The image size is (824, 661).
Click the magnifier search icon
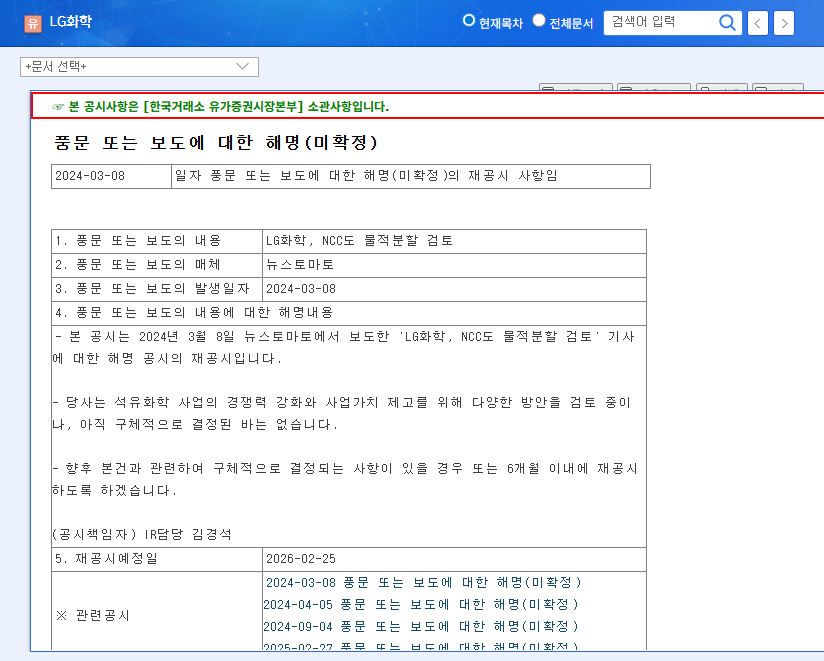pyautogui.click(x=727, y=23)
